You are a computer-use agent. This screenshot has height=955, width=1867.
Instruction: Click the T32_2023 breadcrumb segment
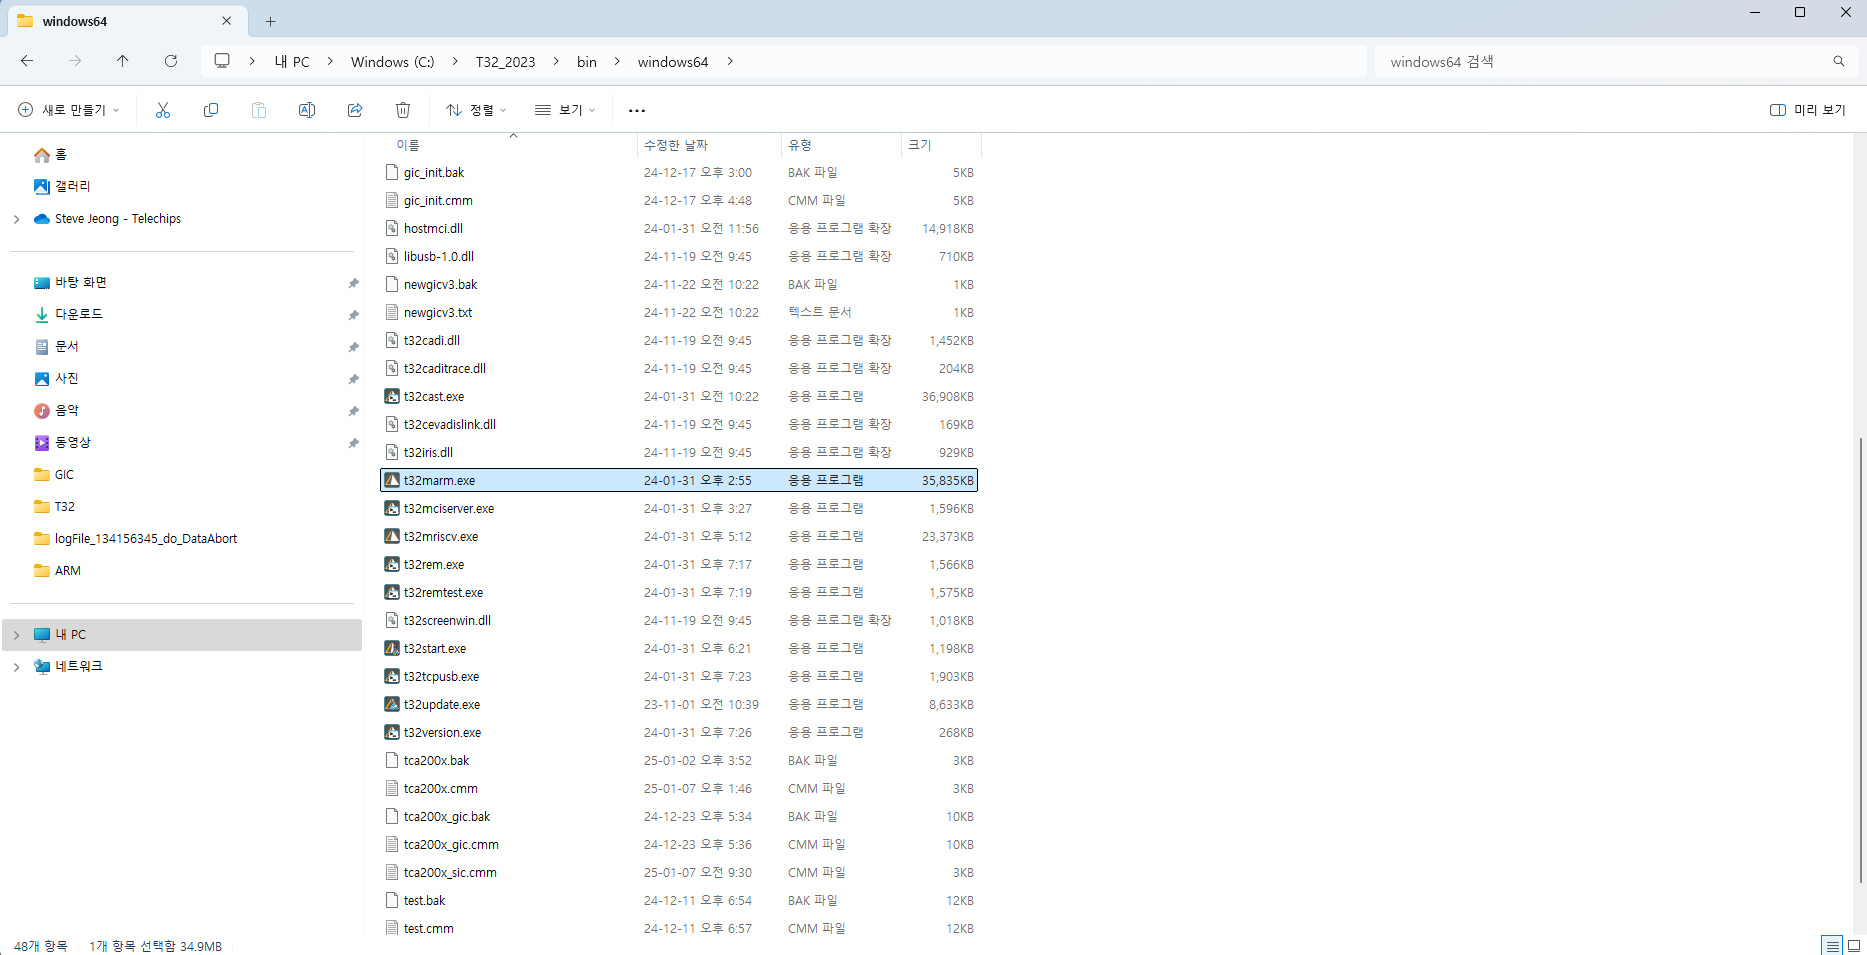click(505, 62)
